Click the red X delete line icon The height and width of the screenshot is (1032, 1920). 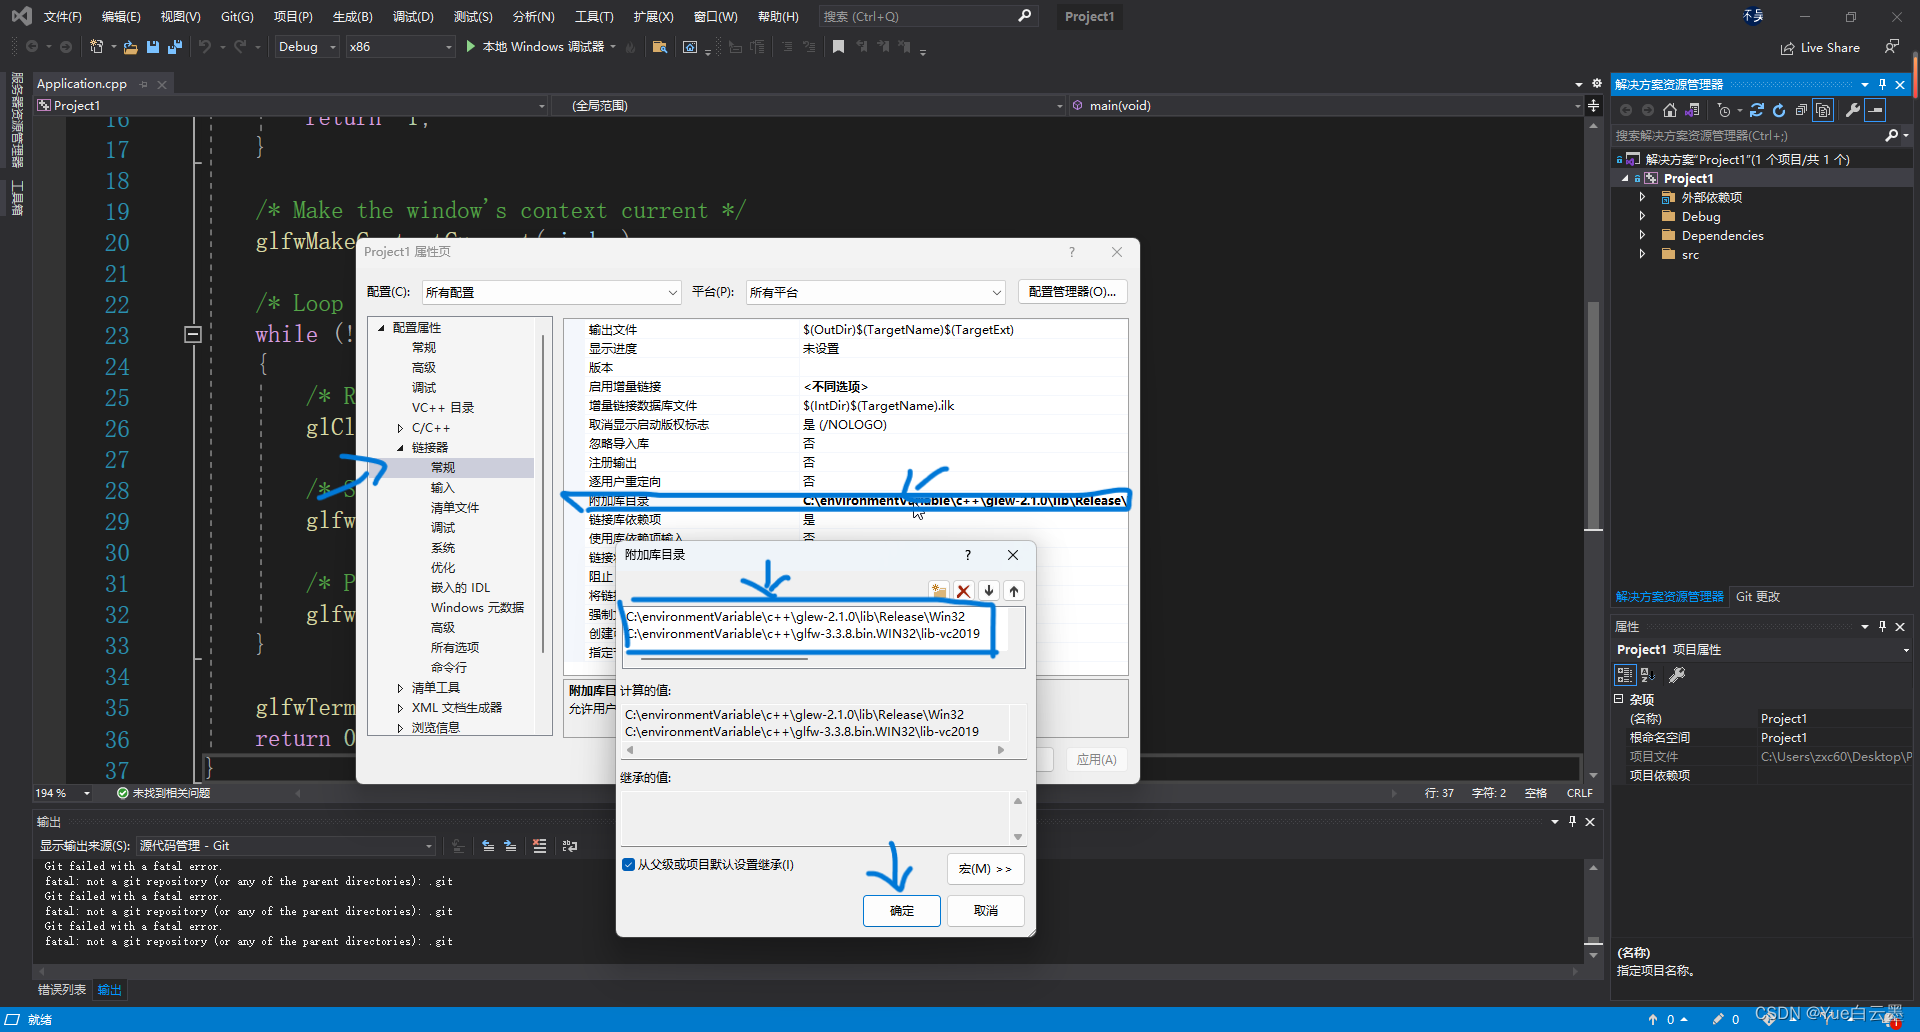coord(964,591)
